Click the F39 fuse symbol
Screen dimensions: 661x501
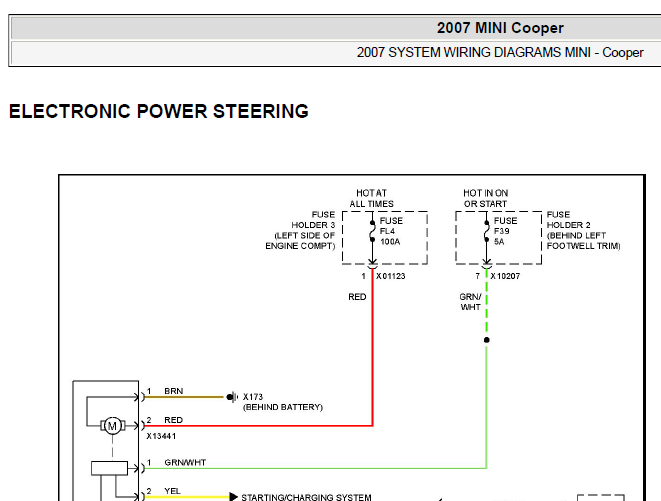[486, 231]
